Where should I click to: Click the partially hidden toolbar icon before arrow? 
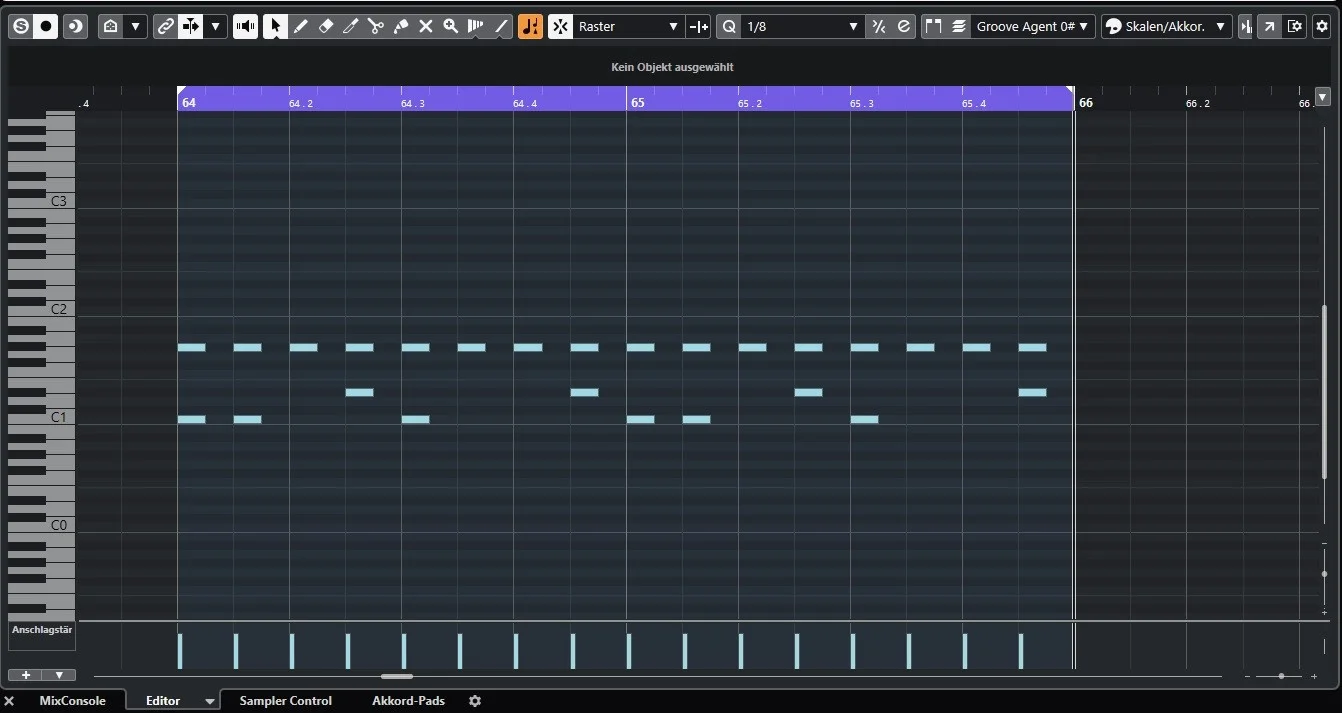(1245, 26)
